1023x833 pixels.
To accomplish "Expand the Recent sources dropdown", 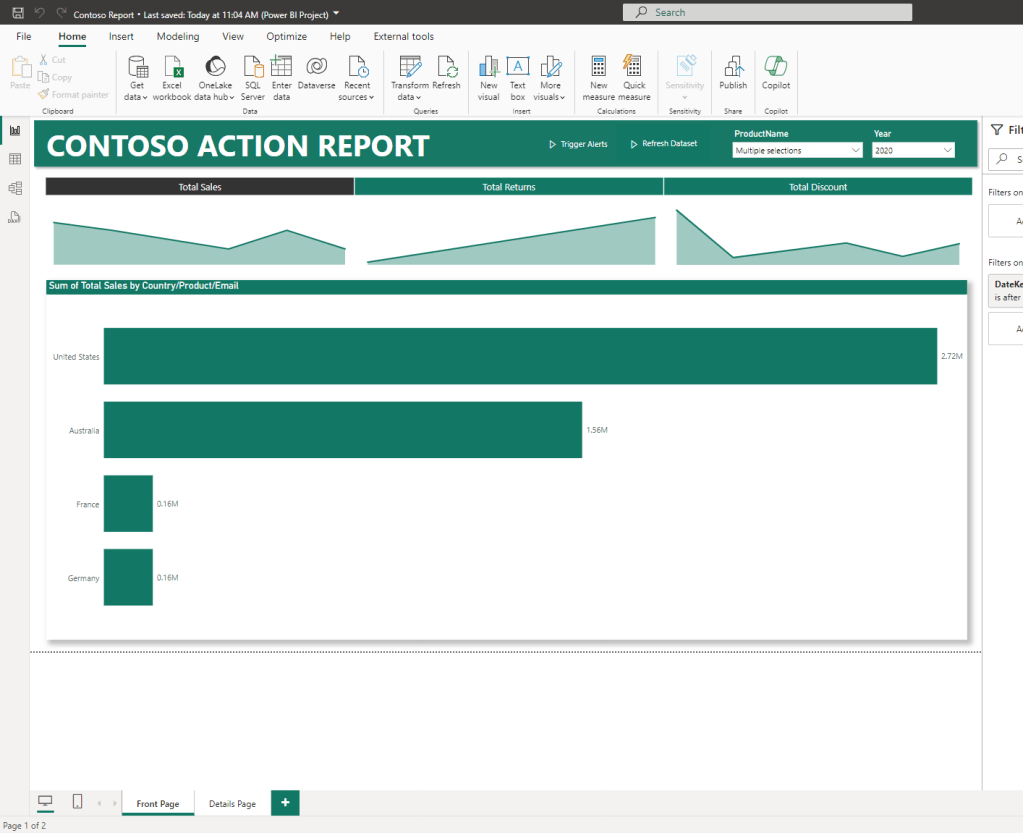I will (357, 97).
